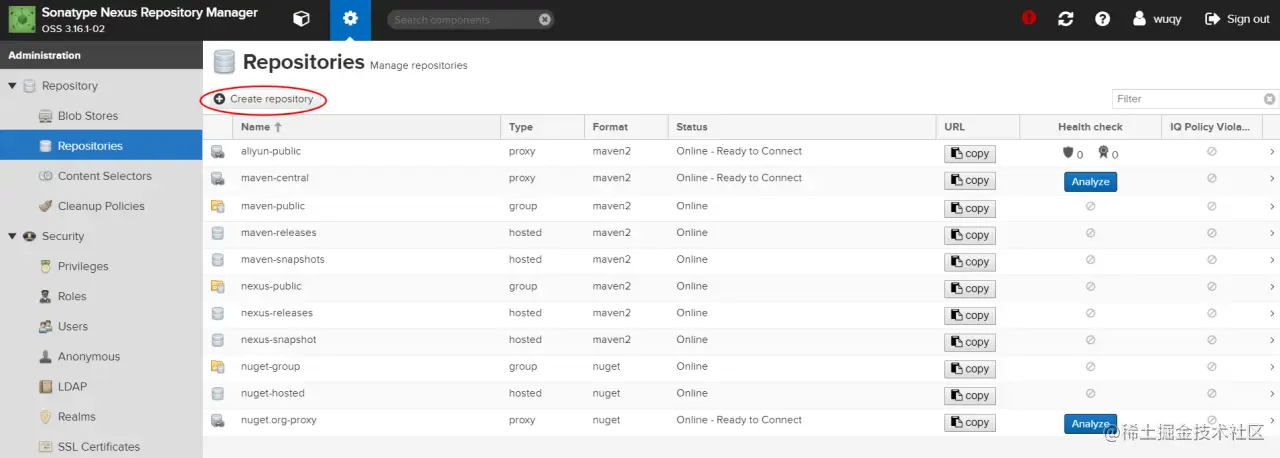The image size is (1280, 458).
Task: Click nuget.org-proxy repository icon
Action: pos(217,420)
